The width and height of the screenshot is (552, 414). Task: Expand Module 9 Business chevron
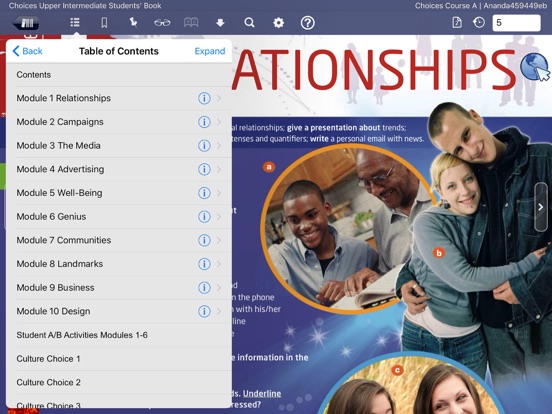pyautogui.click(x=219, y=288)
